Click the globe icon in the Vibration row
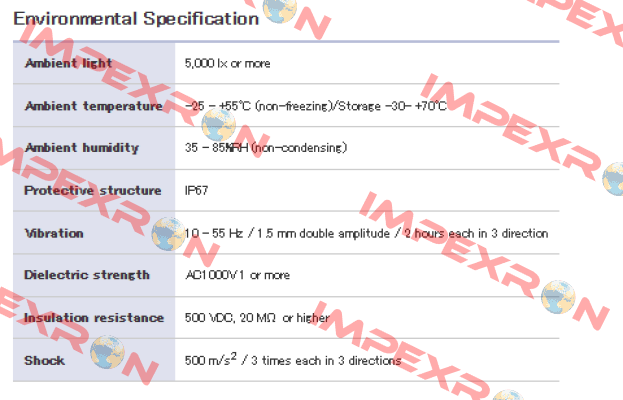Viewport: 623px width, 400px height. click(x=169, y=234)
